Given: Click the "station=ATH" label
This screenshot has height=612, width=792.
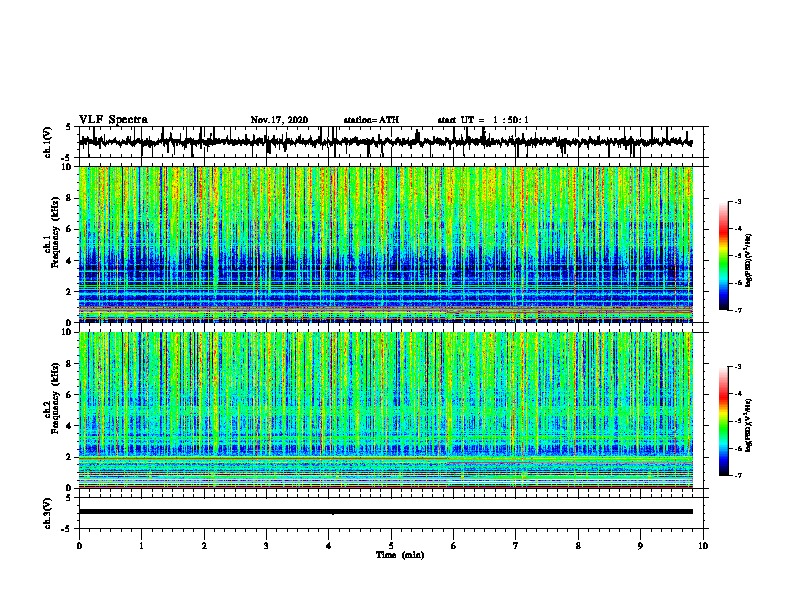Looking at the screenshot, I should pos(371,120).
